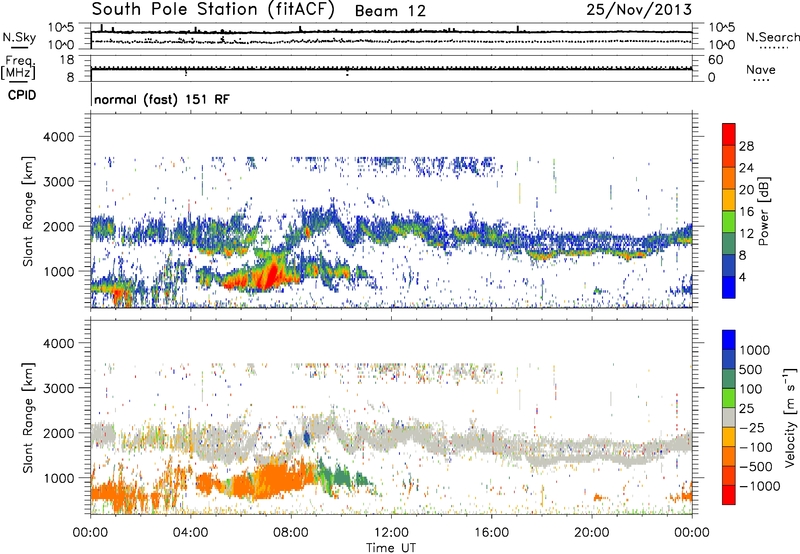Screen dimensions: 800x554
Task: Click the '1000' tick on Velocity color scale
Action: [x=755, y=350]
